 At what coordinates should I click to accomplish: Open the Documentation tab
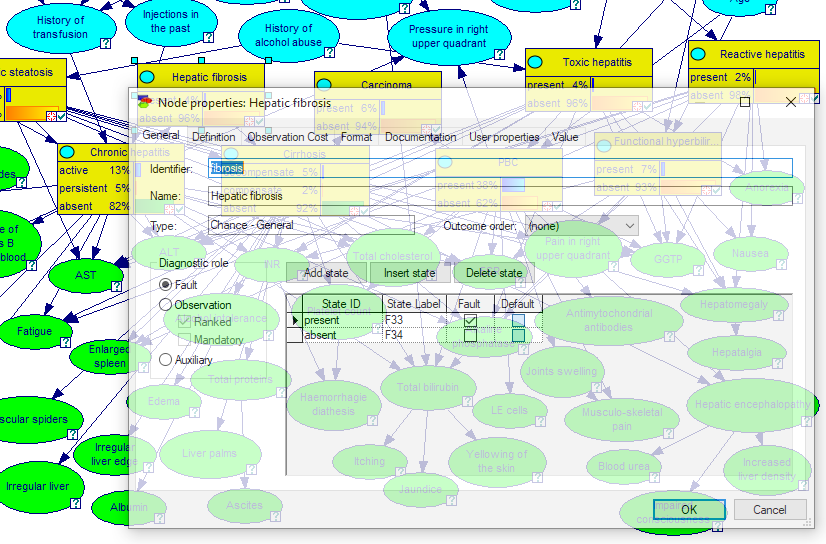click(x=420, y=137)
